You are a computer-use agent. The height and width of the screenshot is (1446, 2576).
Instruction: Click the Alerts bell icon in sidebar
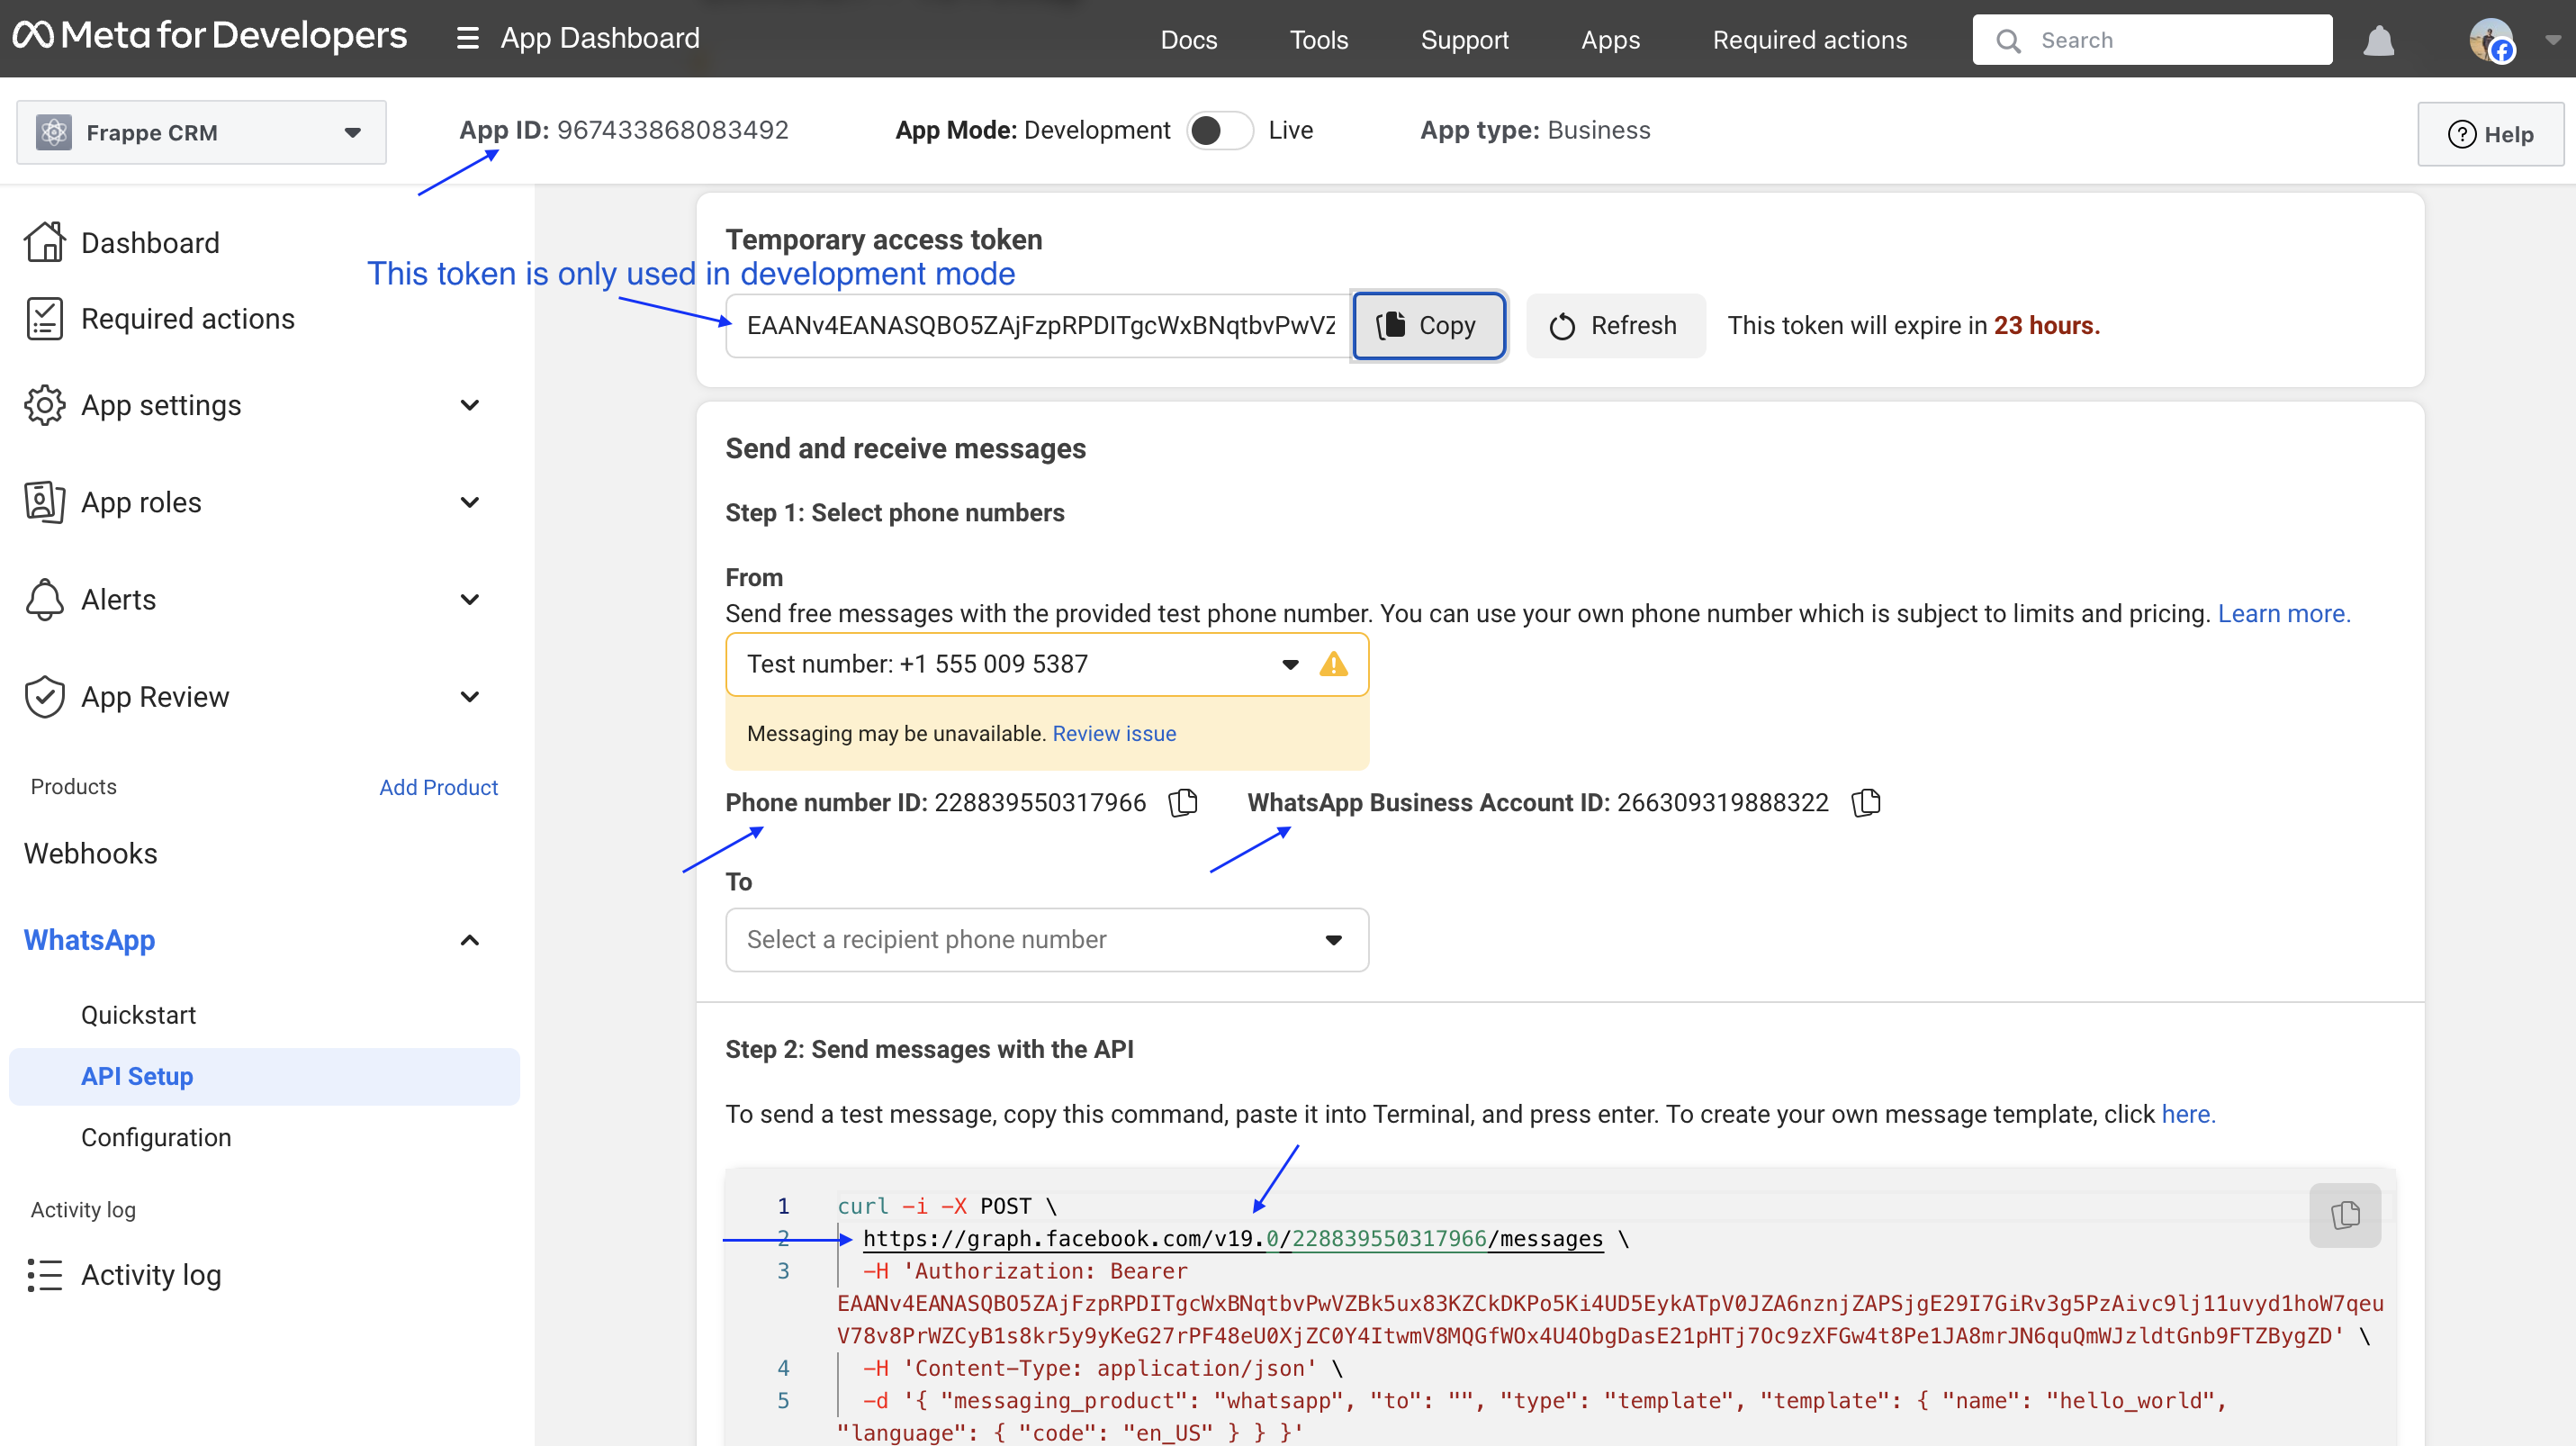pyautogui.click(x=45, y=599)
